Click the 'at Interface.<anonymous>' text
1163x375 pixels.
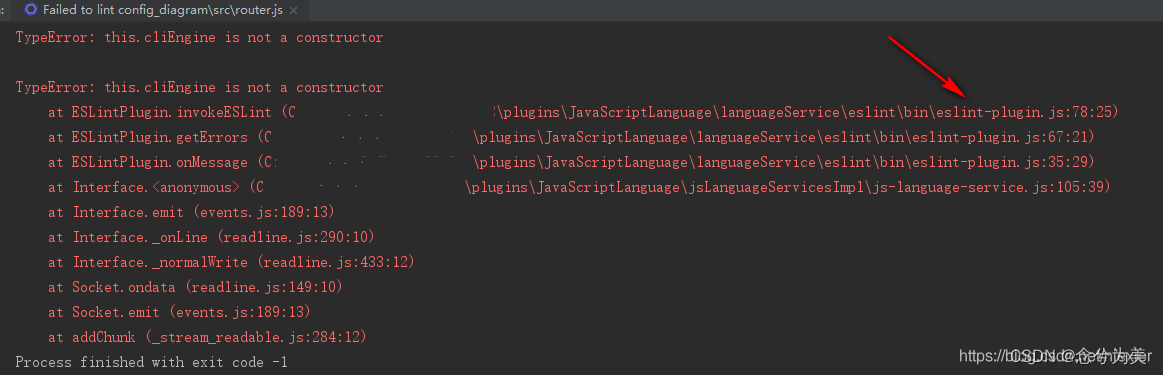coord(144,188)
